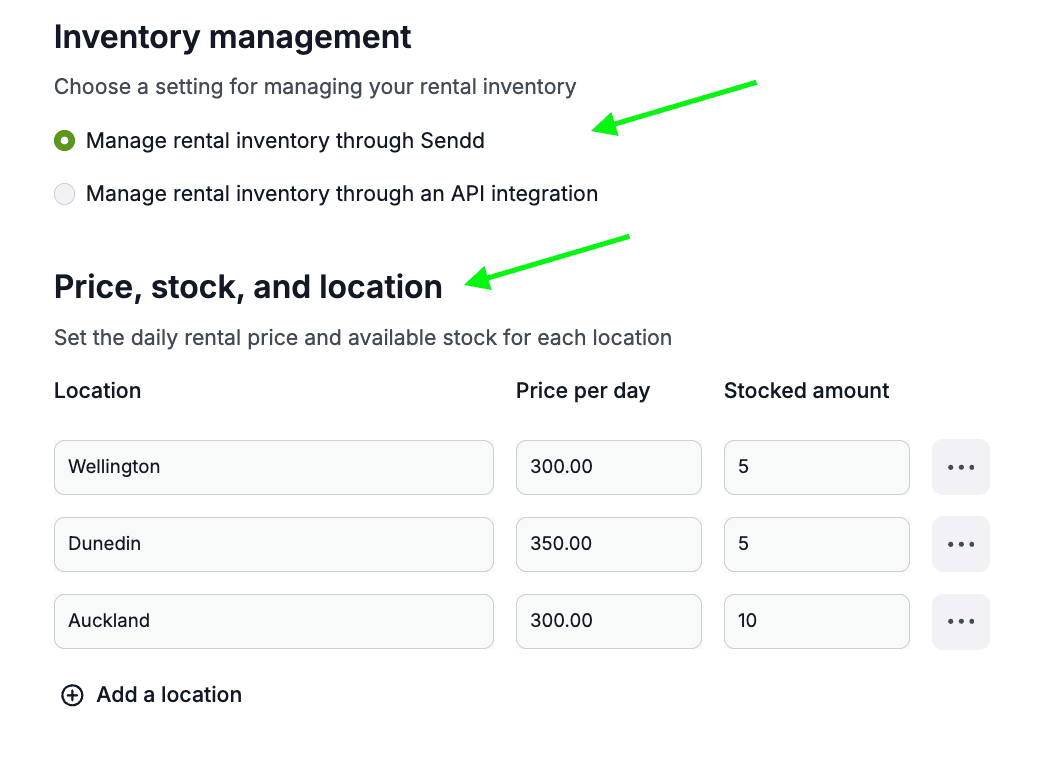1038x762 pixels.
Task: Click the Price per day column header
Action: click(582, 391)
